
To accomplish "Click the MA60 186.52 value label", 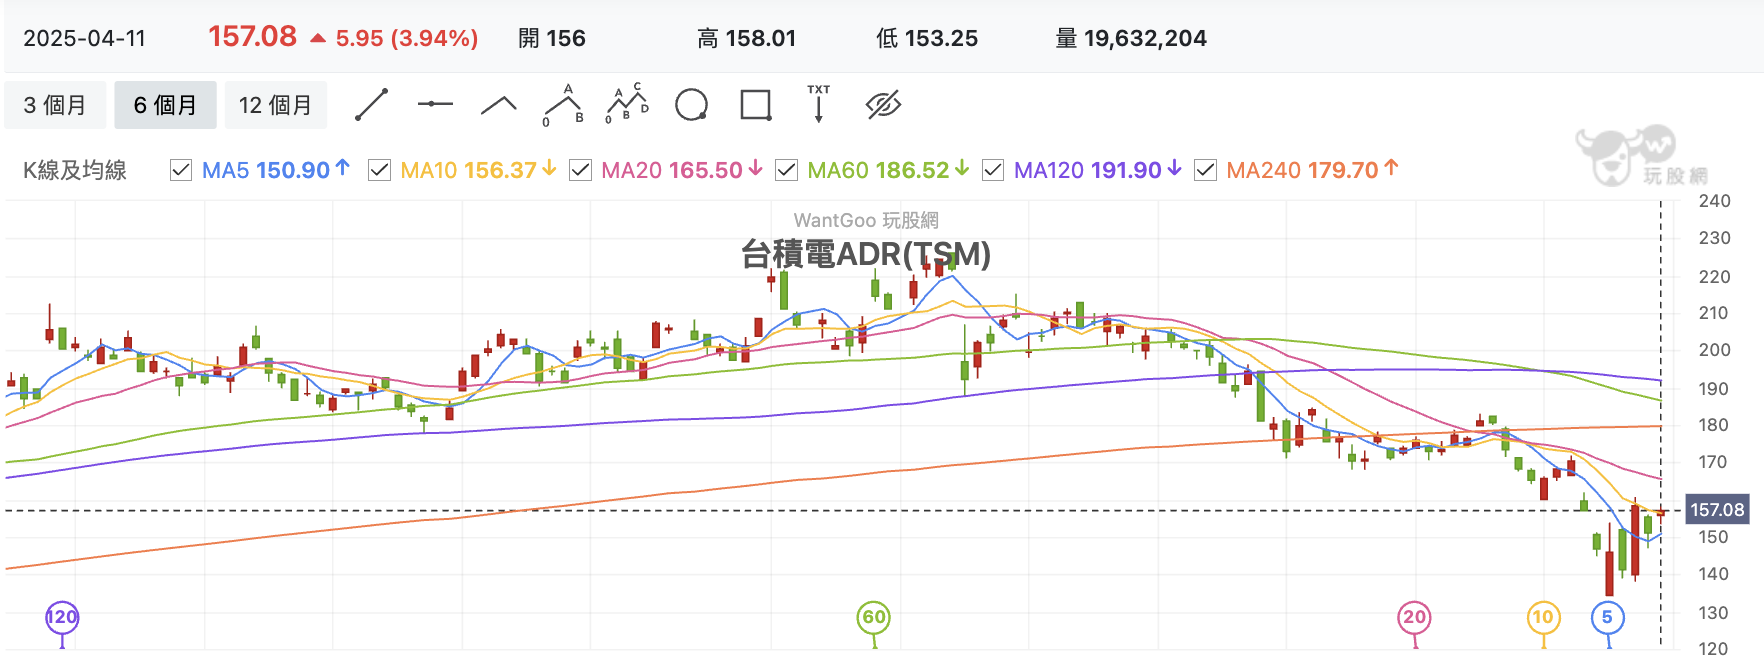I will pyautogui.click(x=888, y=170).
